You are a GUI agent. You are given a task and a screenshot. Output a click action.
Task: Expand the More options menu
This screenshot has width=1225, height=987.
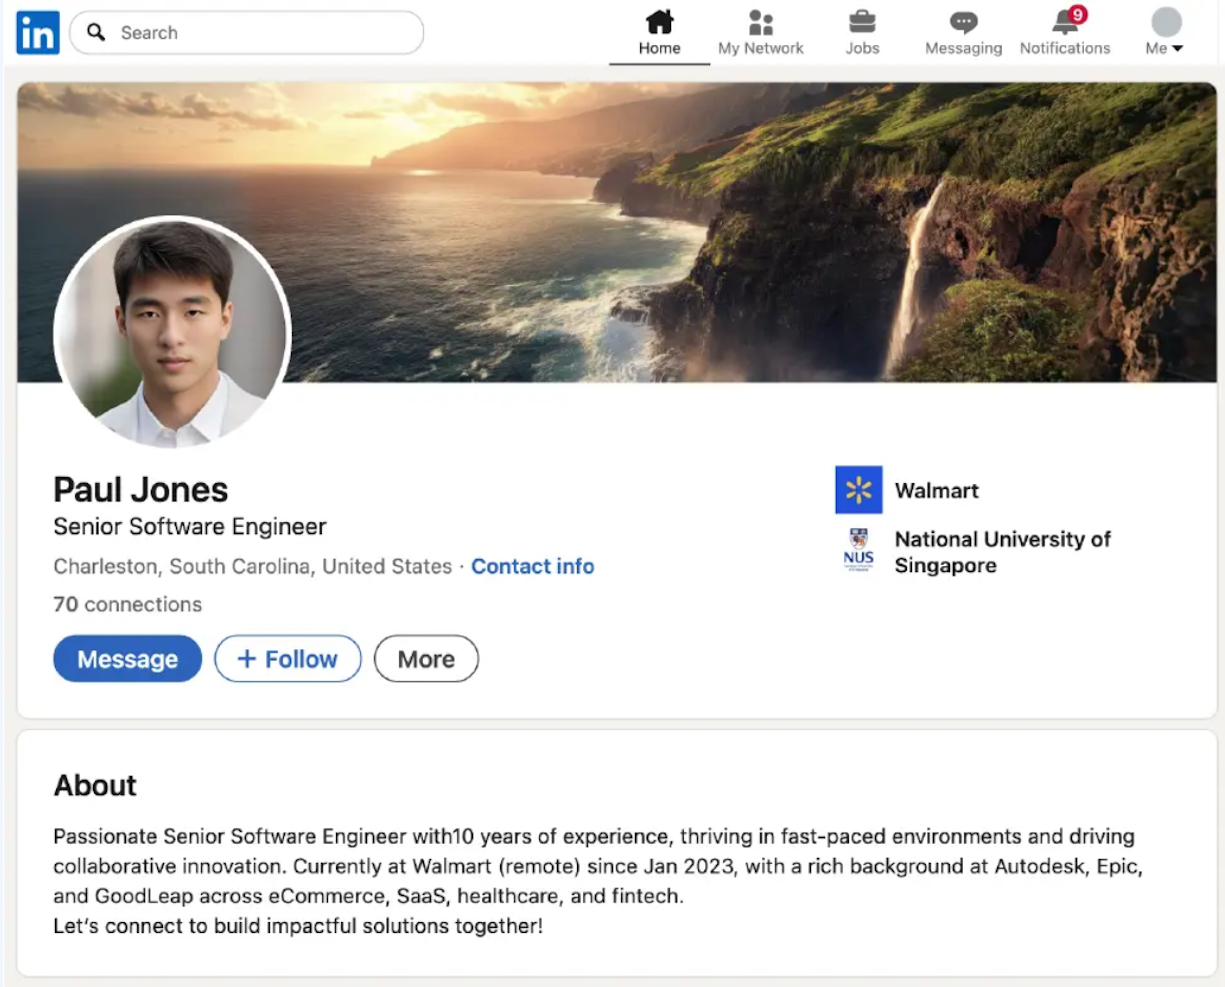tap(426, 658)
